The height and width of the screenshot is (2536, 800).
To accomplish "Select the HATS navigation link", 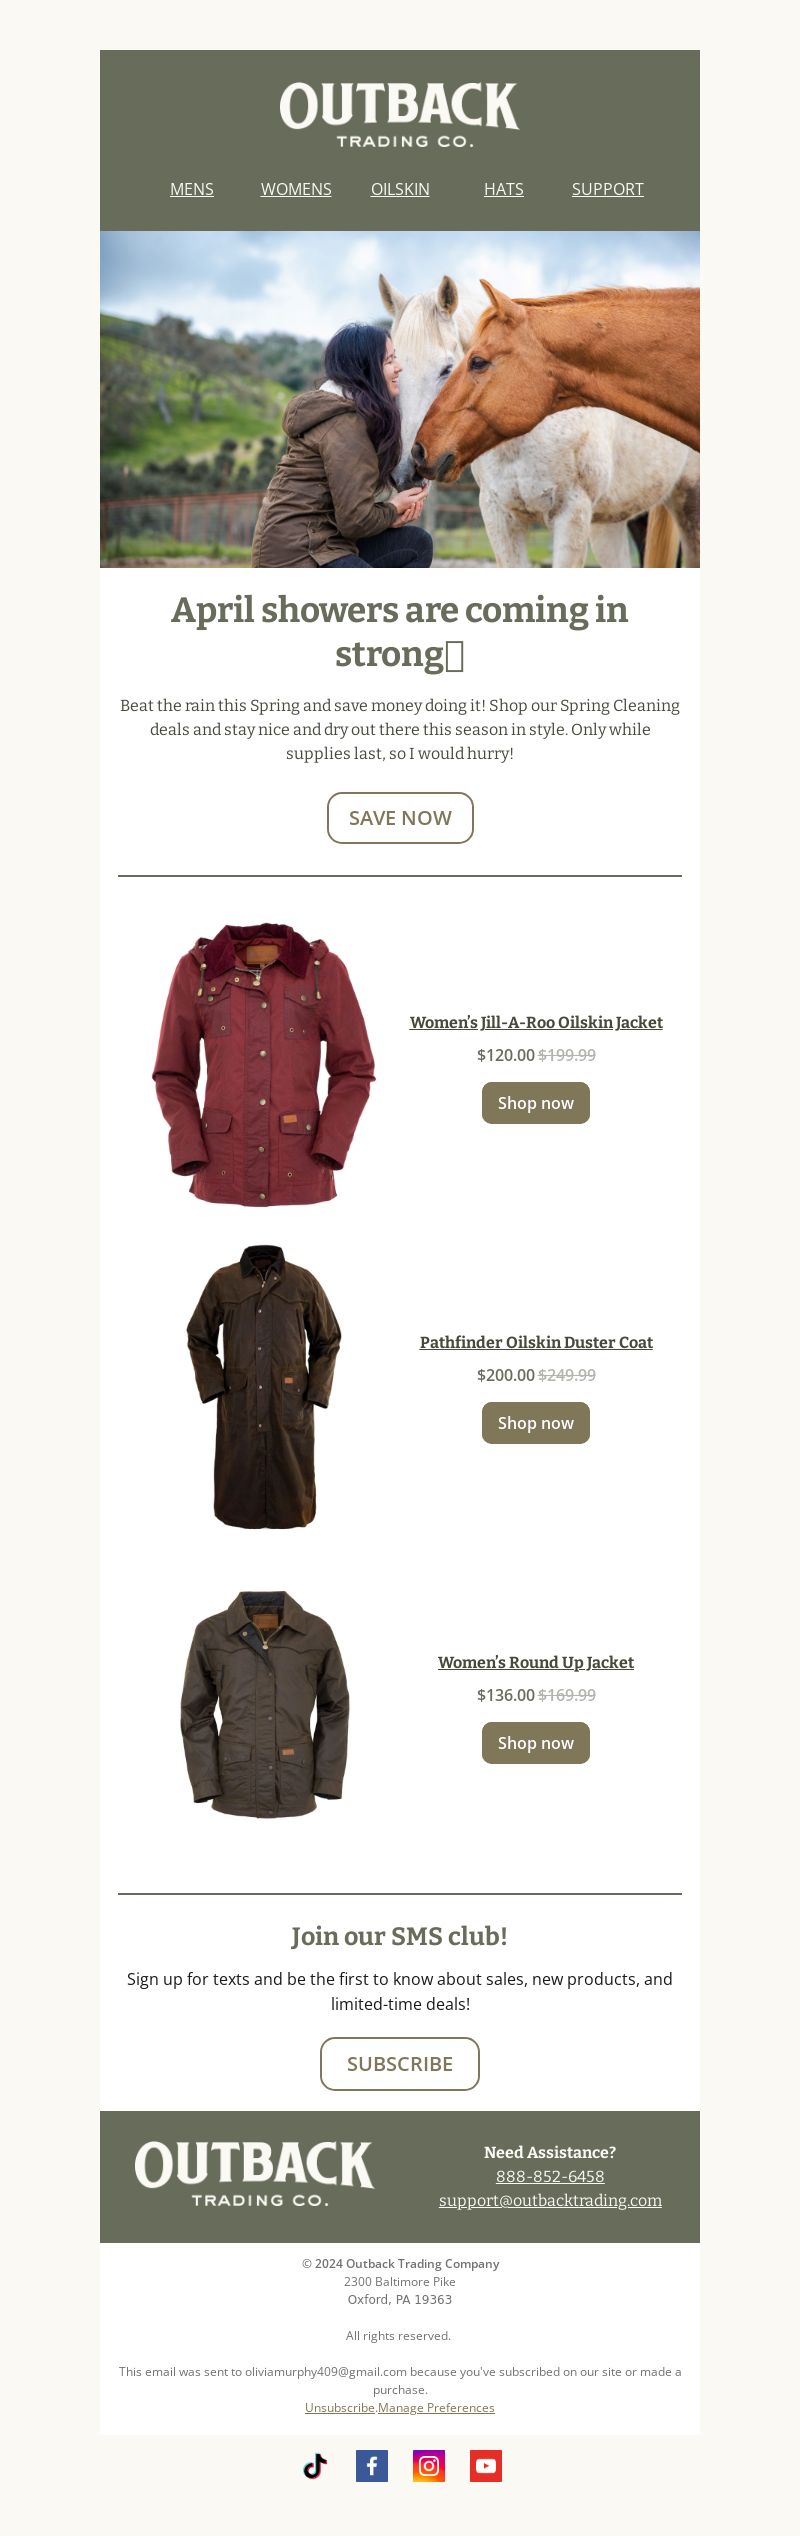I will [x=504, y=189].
